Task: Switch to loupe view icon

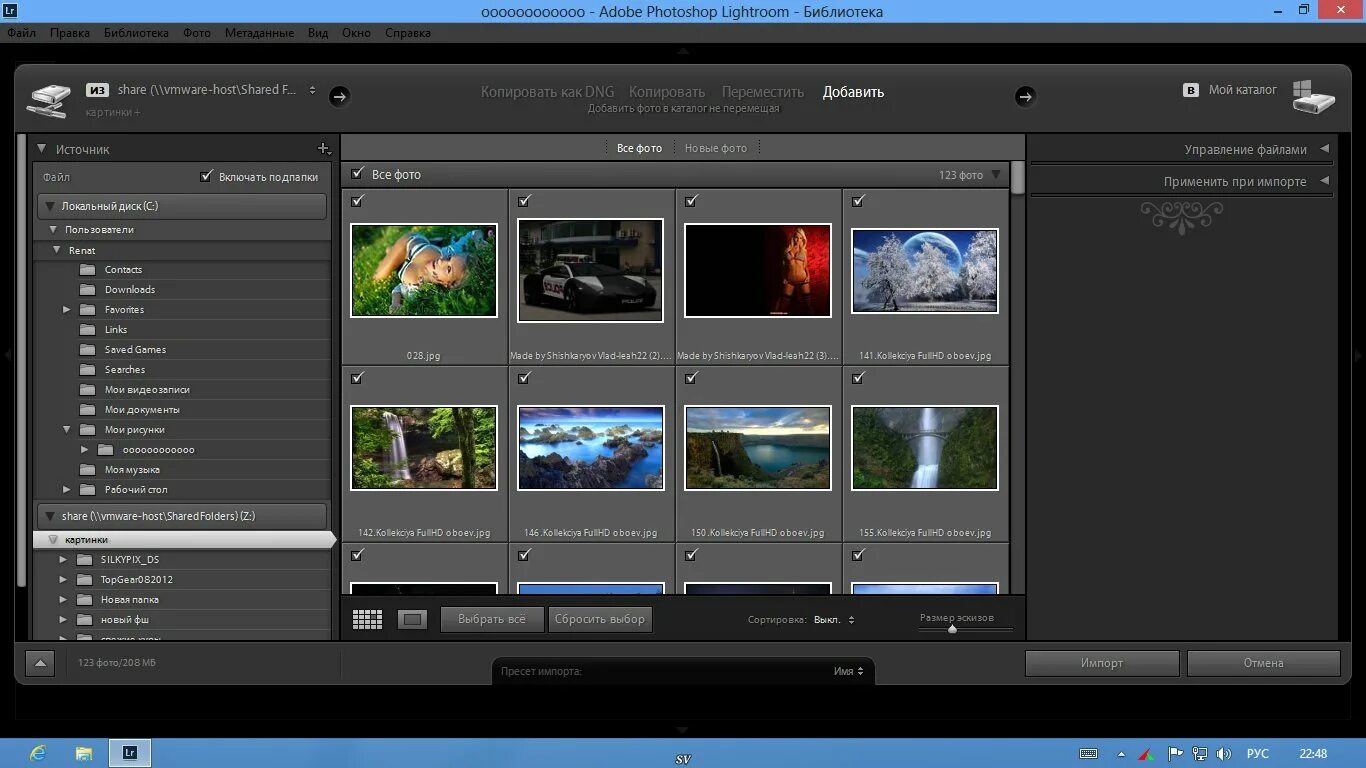Action: point(412,620)
